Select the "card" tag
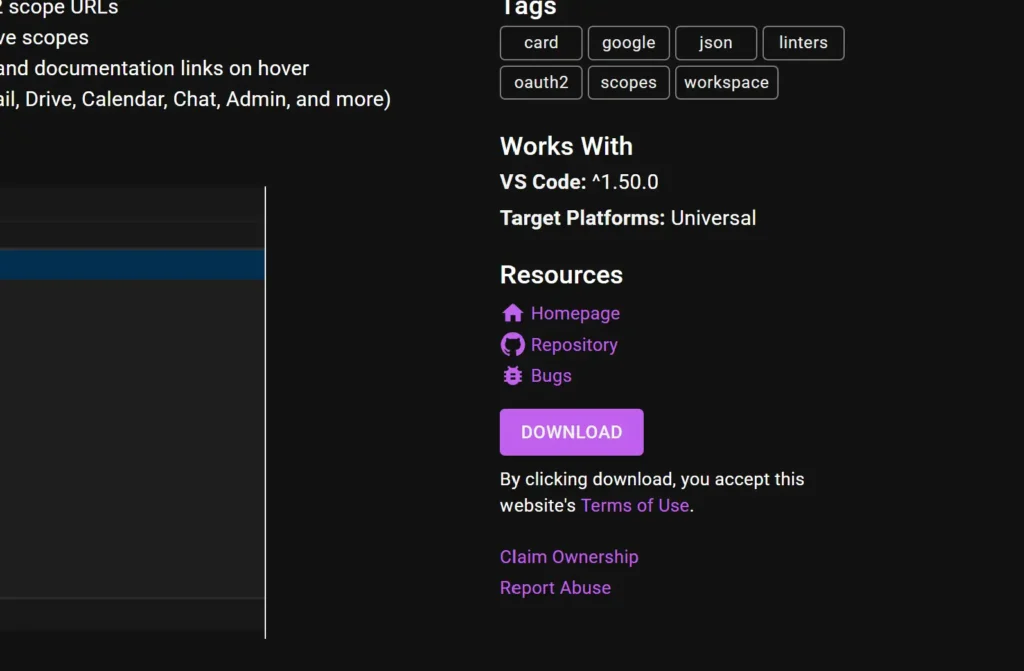Screen dimensions: 1024x671 541,43
